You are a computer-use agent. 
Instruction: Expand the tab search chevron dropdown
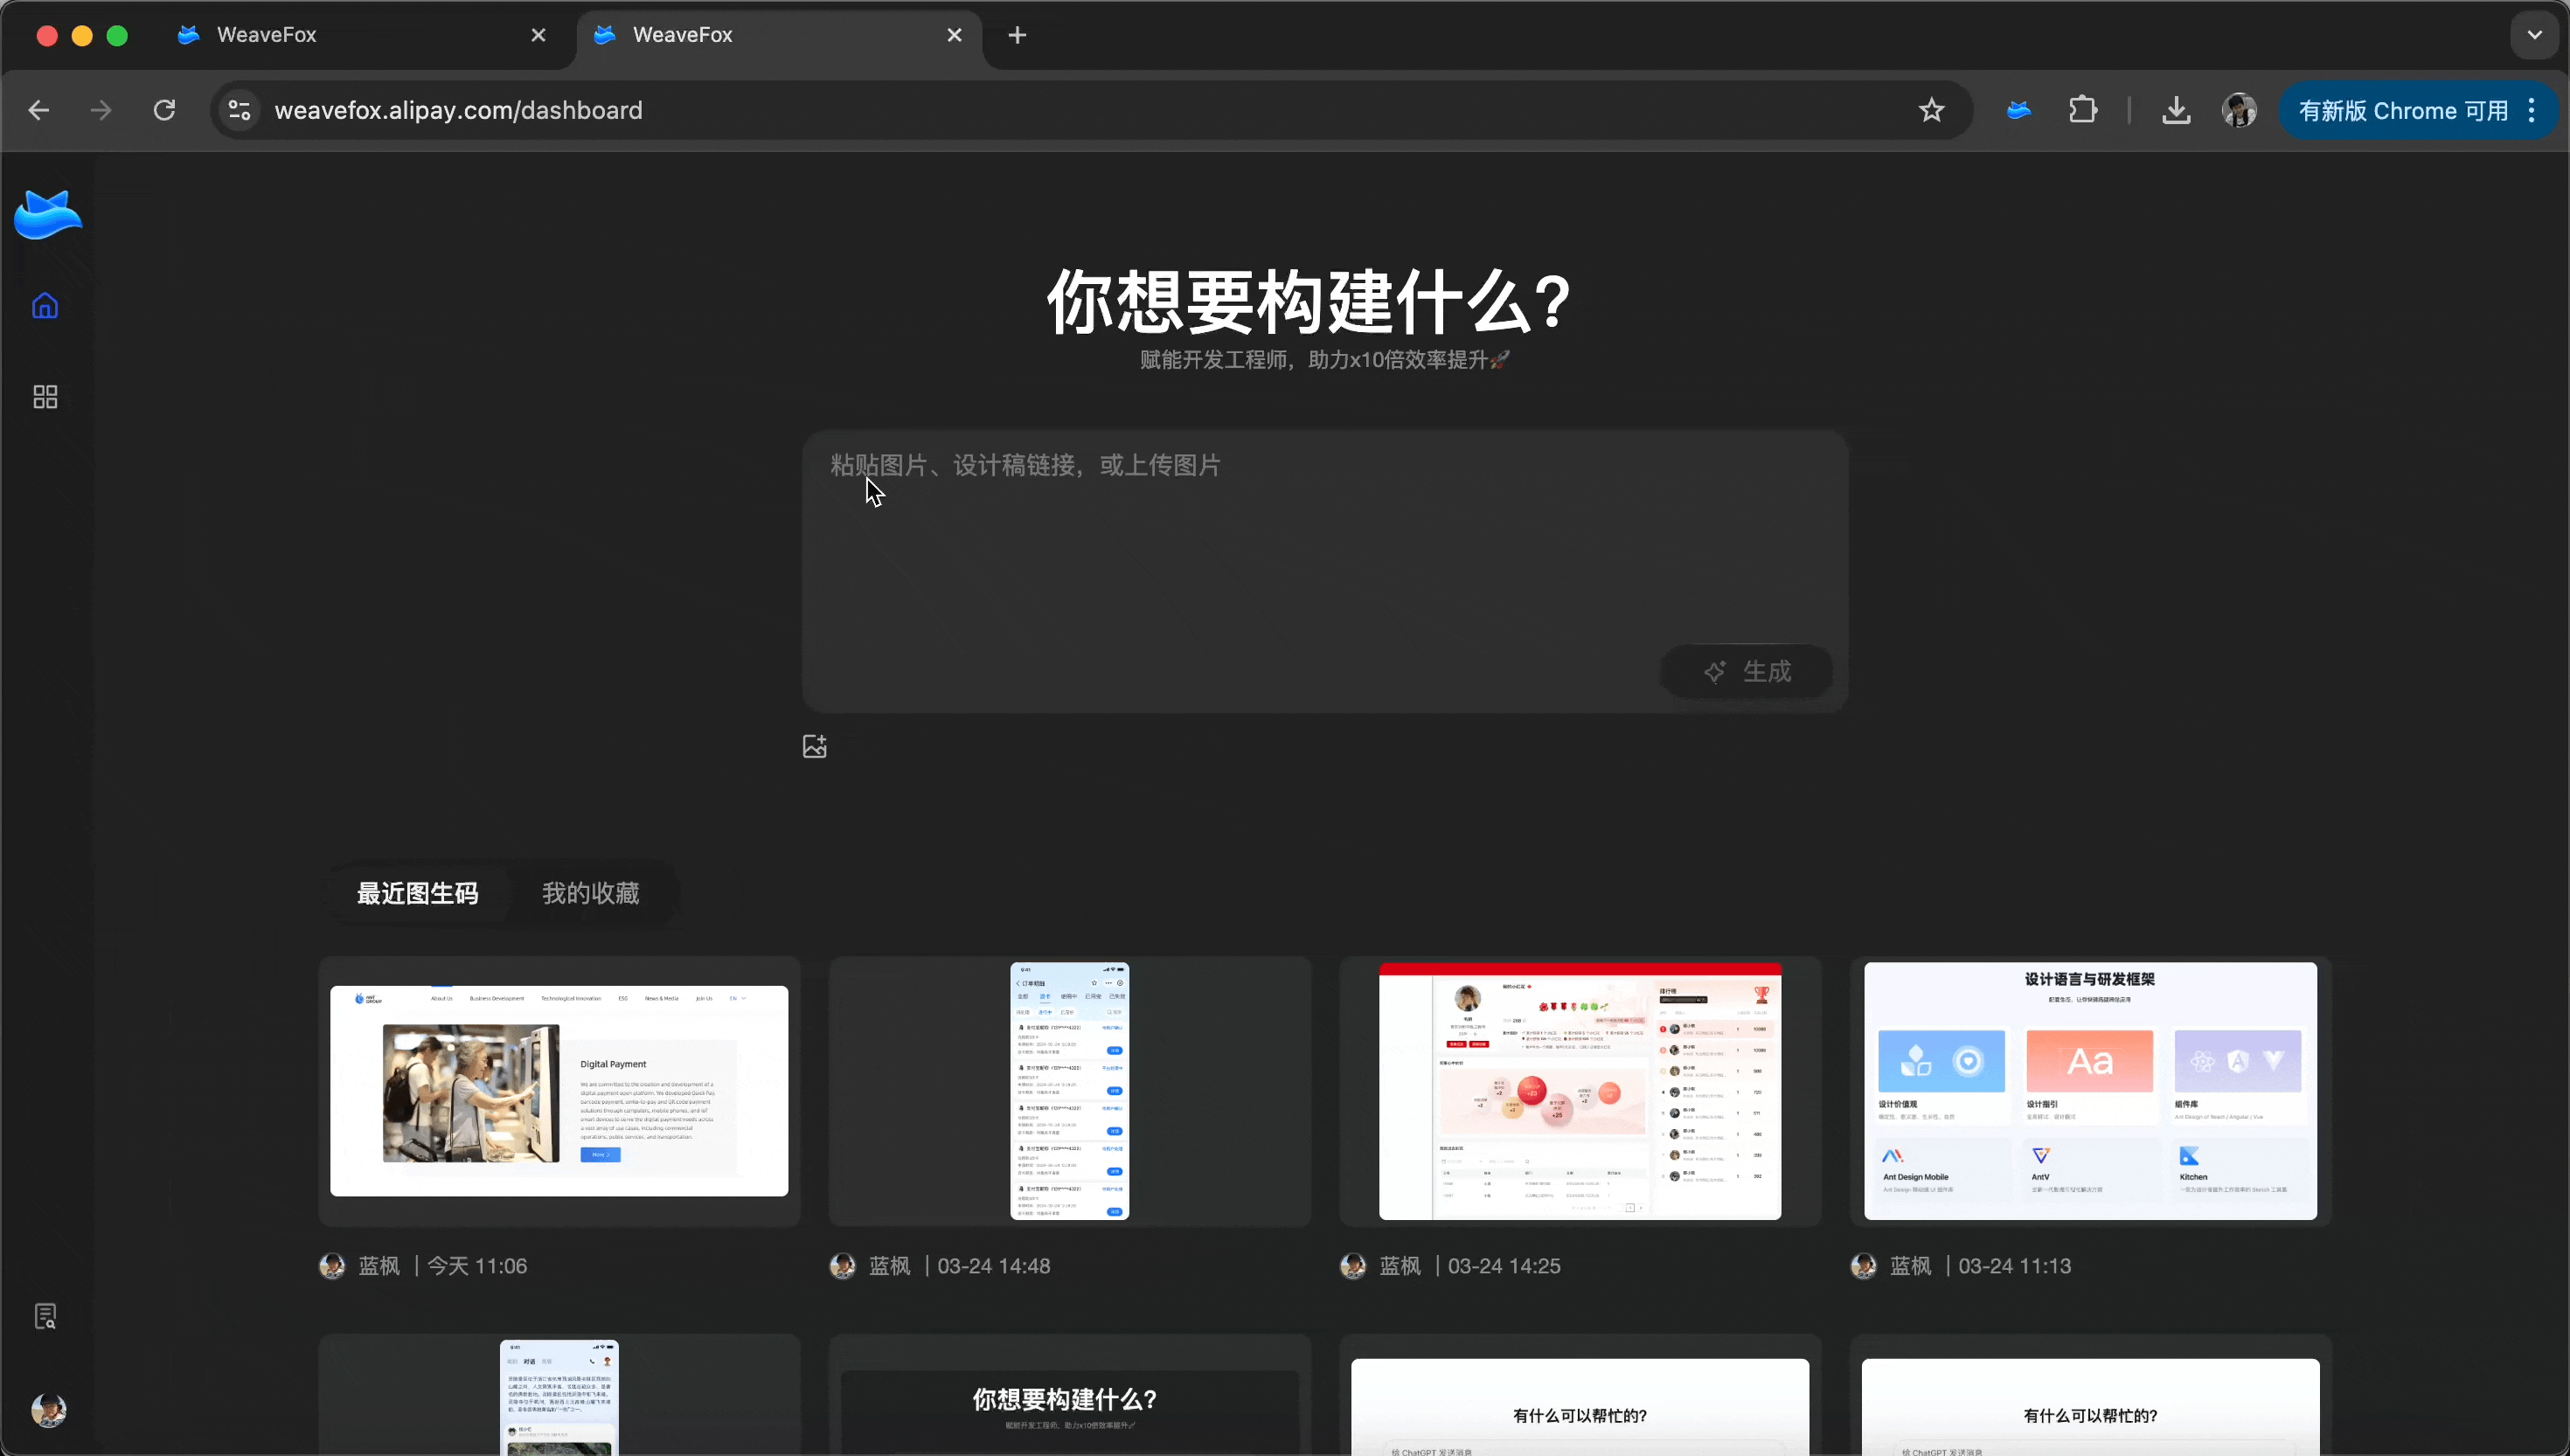tap(2533, 35)
